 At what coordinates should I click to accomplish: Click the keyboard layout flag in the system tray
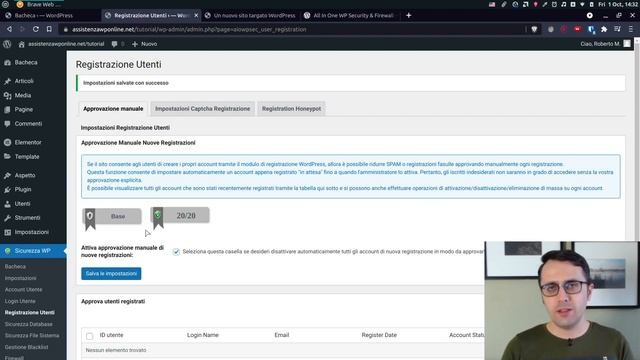coord(492,4)
